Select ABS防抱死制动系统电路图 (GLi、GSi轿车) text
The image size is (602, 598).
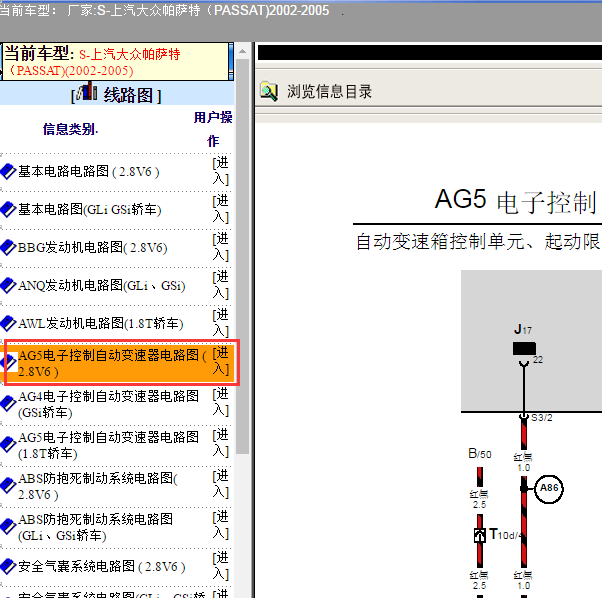point(96,527)
